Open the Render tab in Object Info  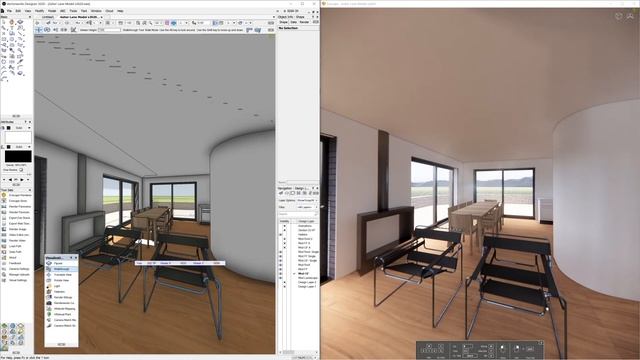(304, 22)
